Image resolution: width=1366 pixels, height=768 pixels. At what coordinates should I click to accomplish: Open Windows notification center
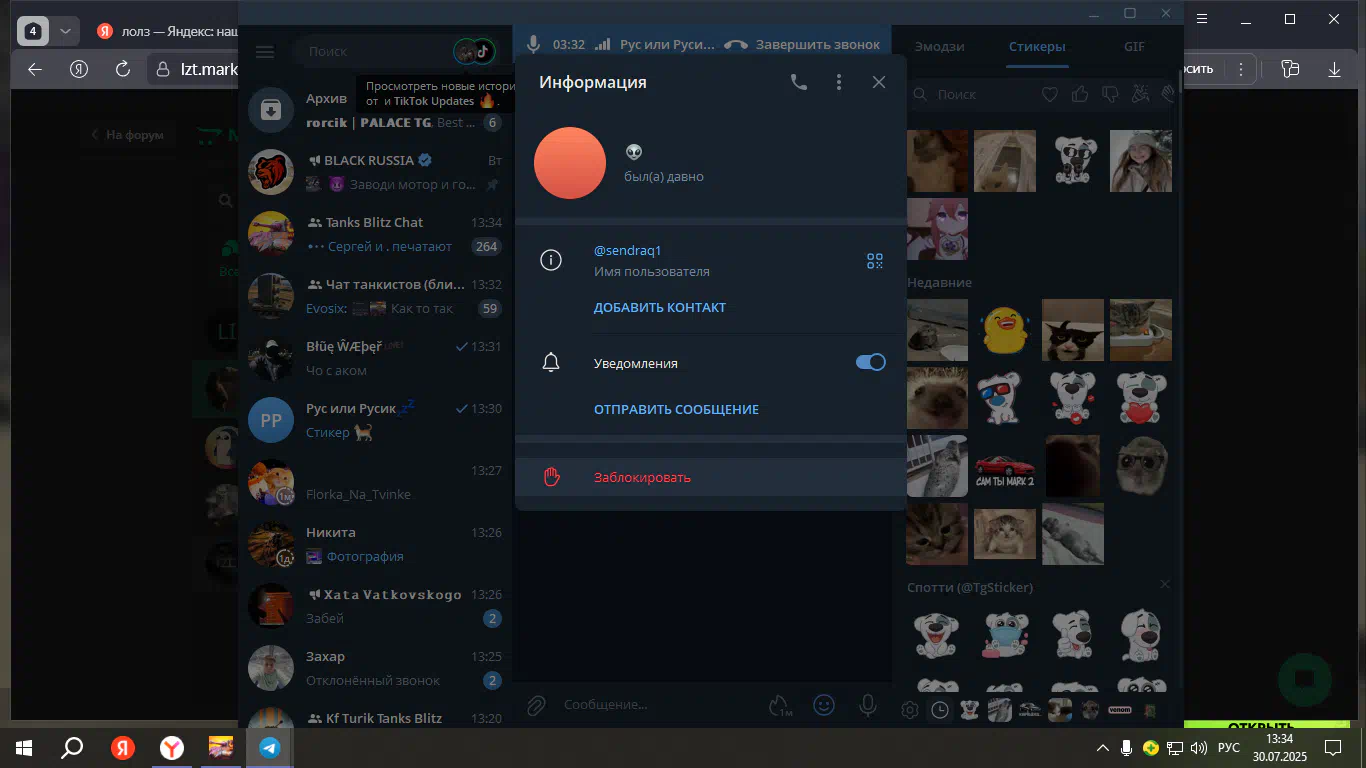pos(1333,747)
